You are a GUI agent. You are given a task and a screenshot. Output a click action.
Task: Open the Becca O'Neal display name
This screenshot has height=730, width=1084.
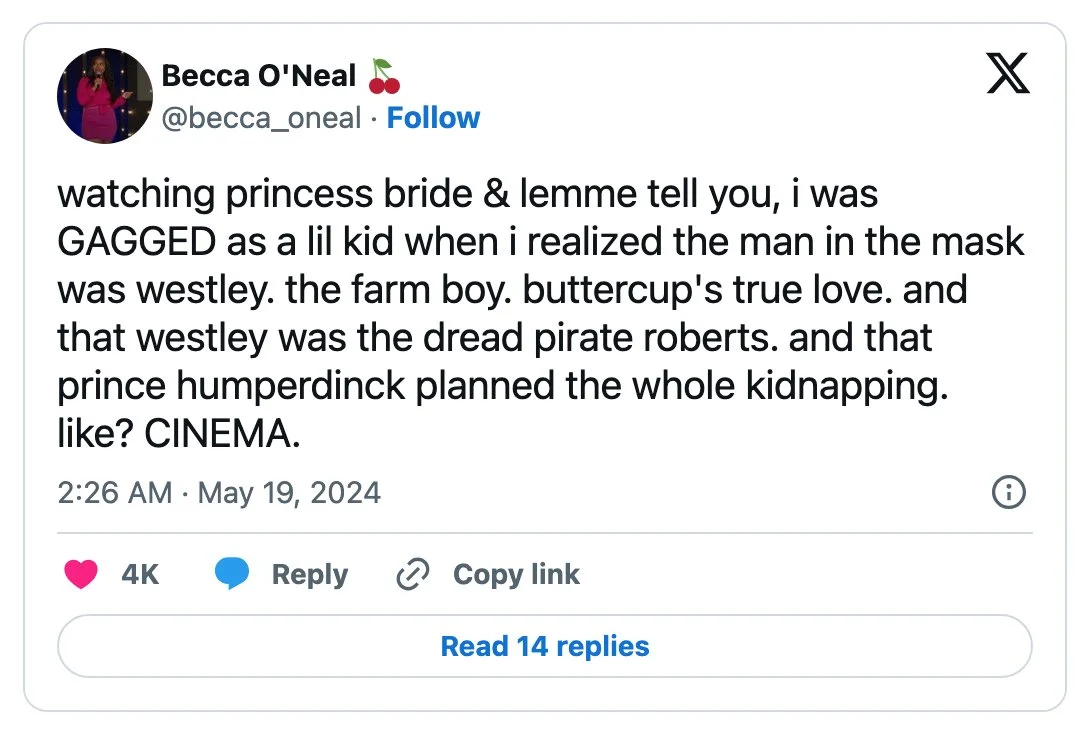point(259,76)
